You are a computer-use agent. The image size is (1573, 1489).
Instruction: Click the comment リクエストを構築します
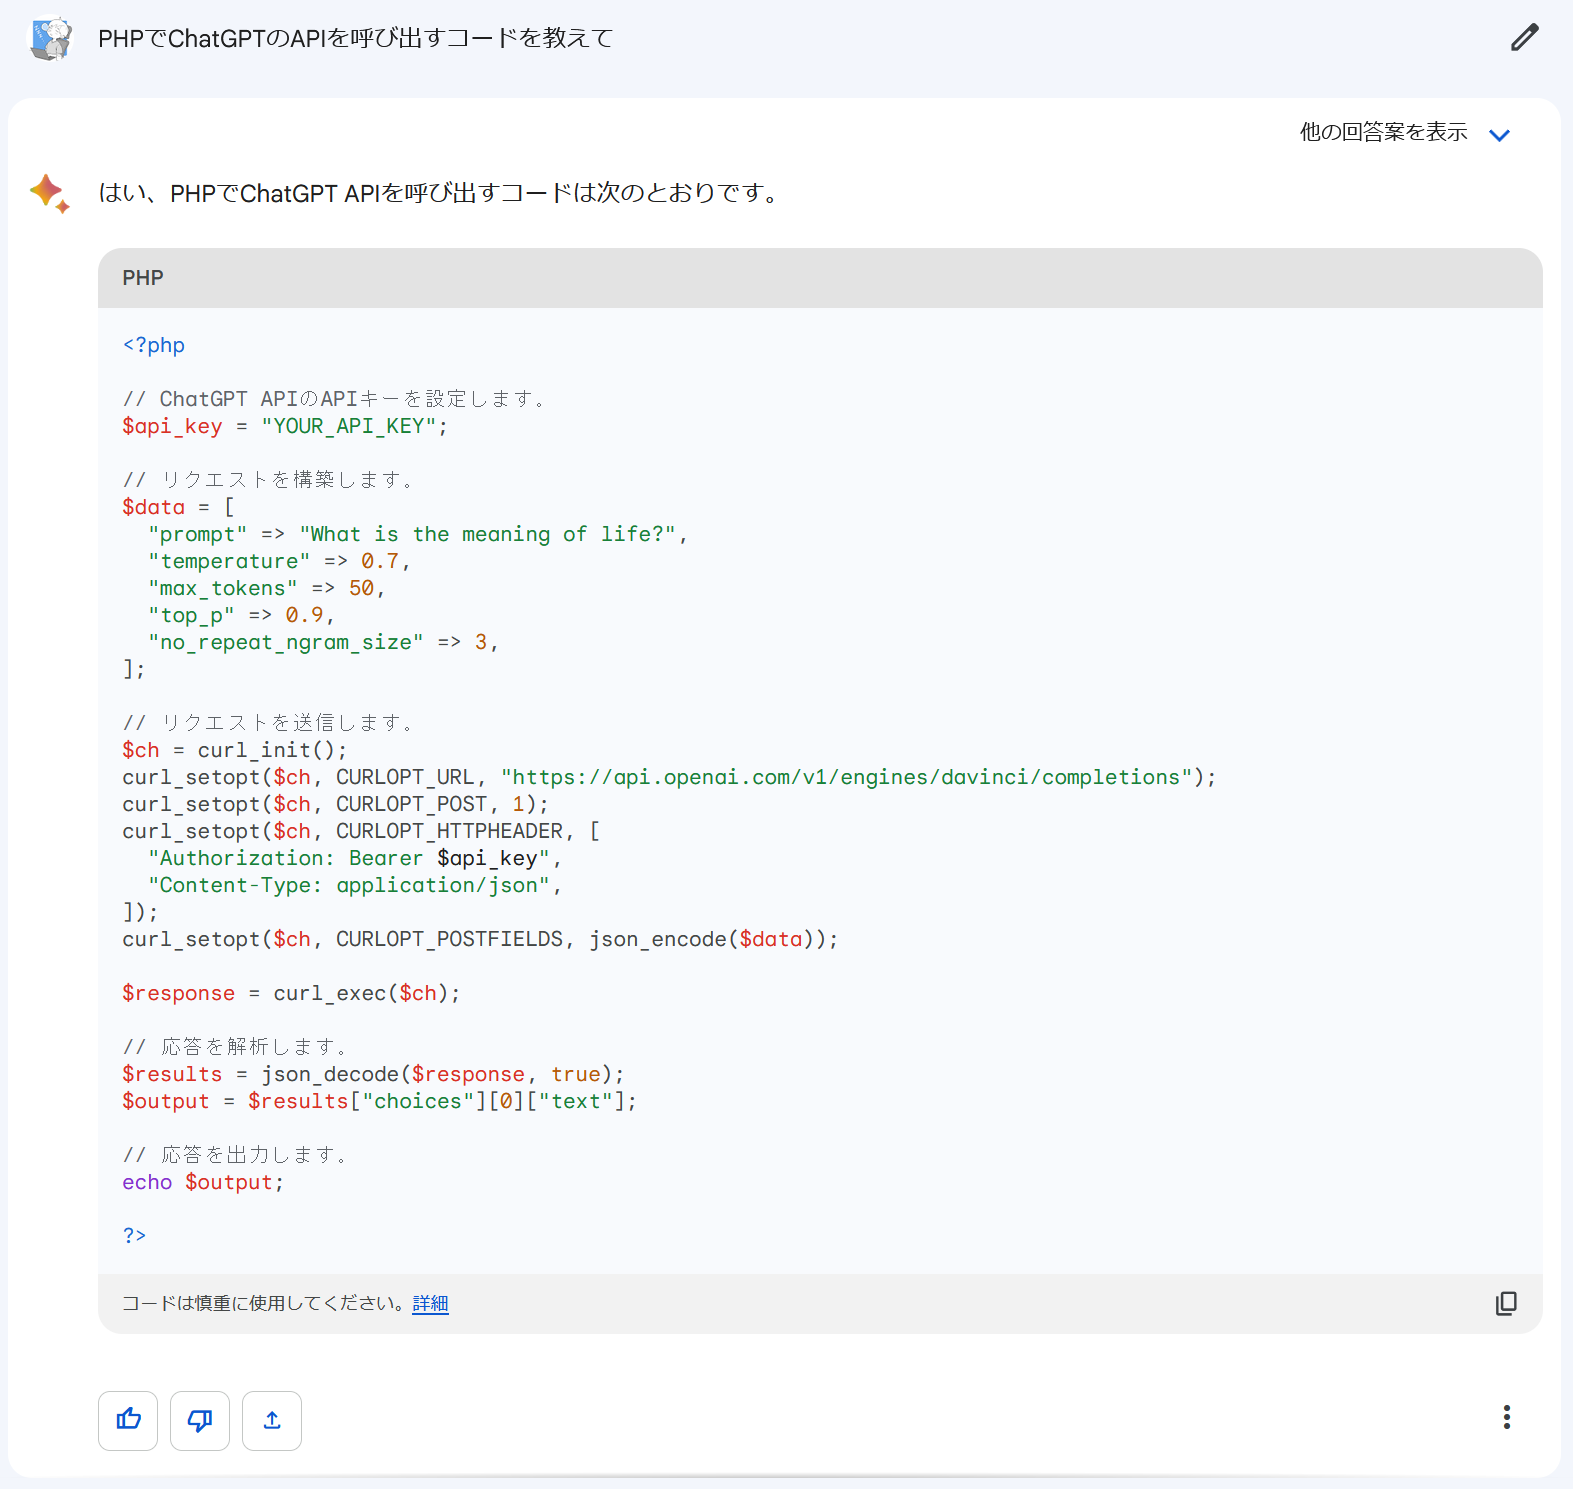268,480
